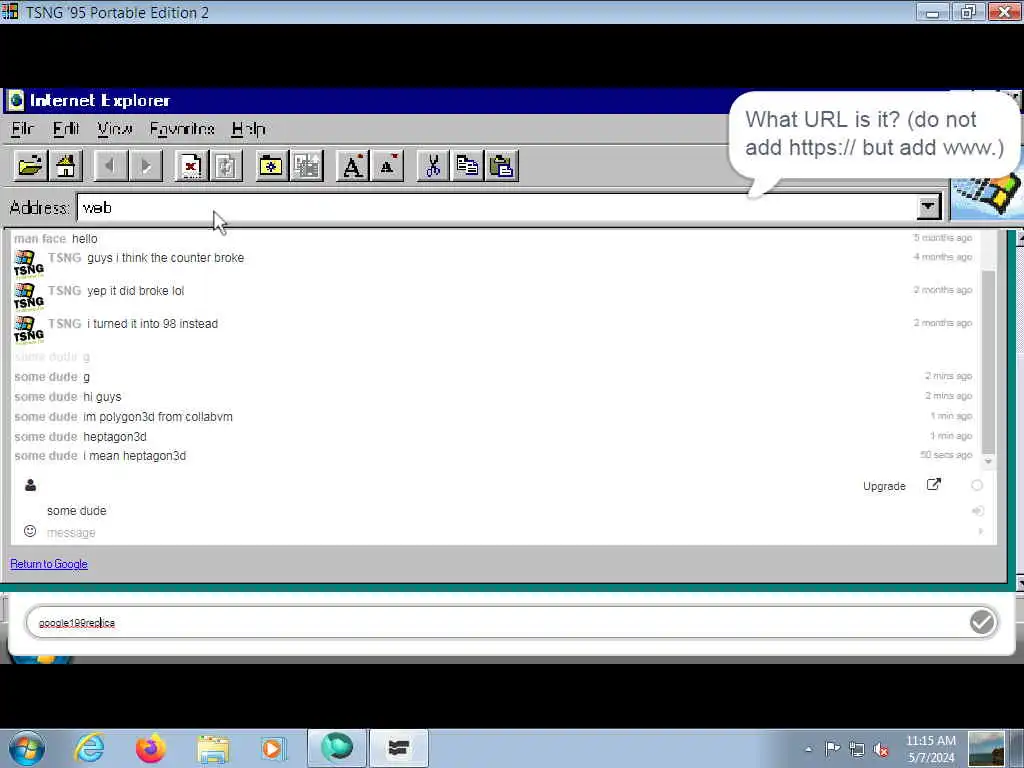The width and height of the screenshot is (1024, 768).
Task: Click the chat vertical scrollbar thumb
Action: coord(989,360)
